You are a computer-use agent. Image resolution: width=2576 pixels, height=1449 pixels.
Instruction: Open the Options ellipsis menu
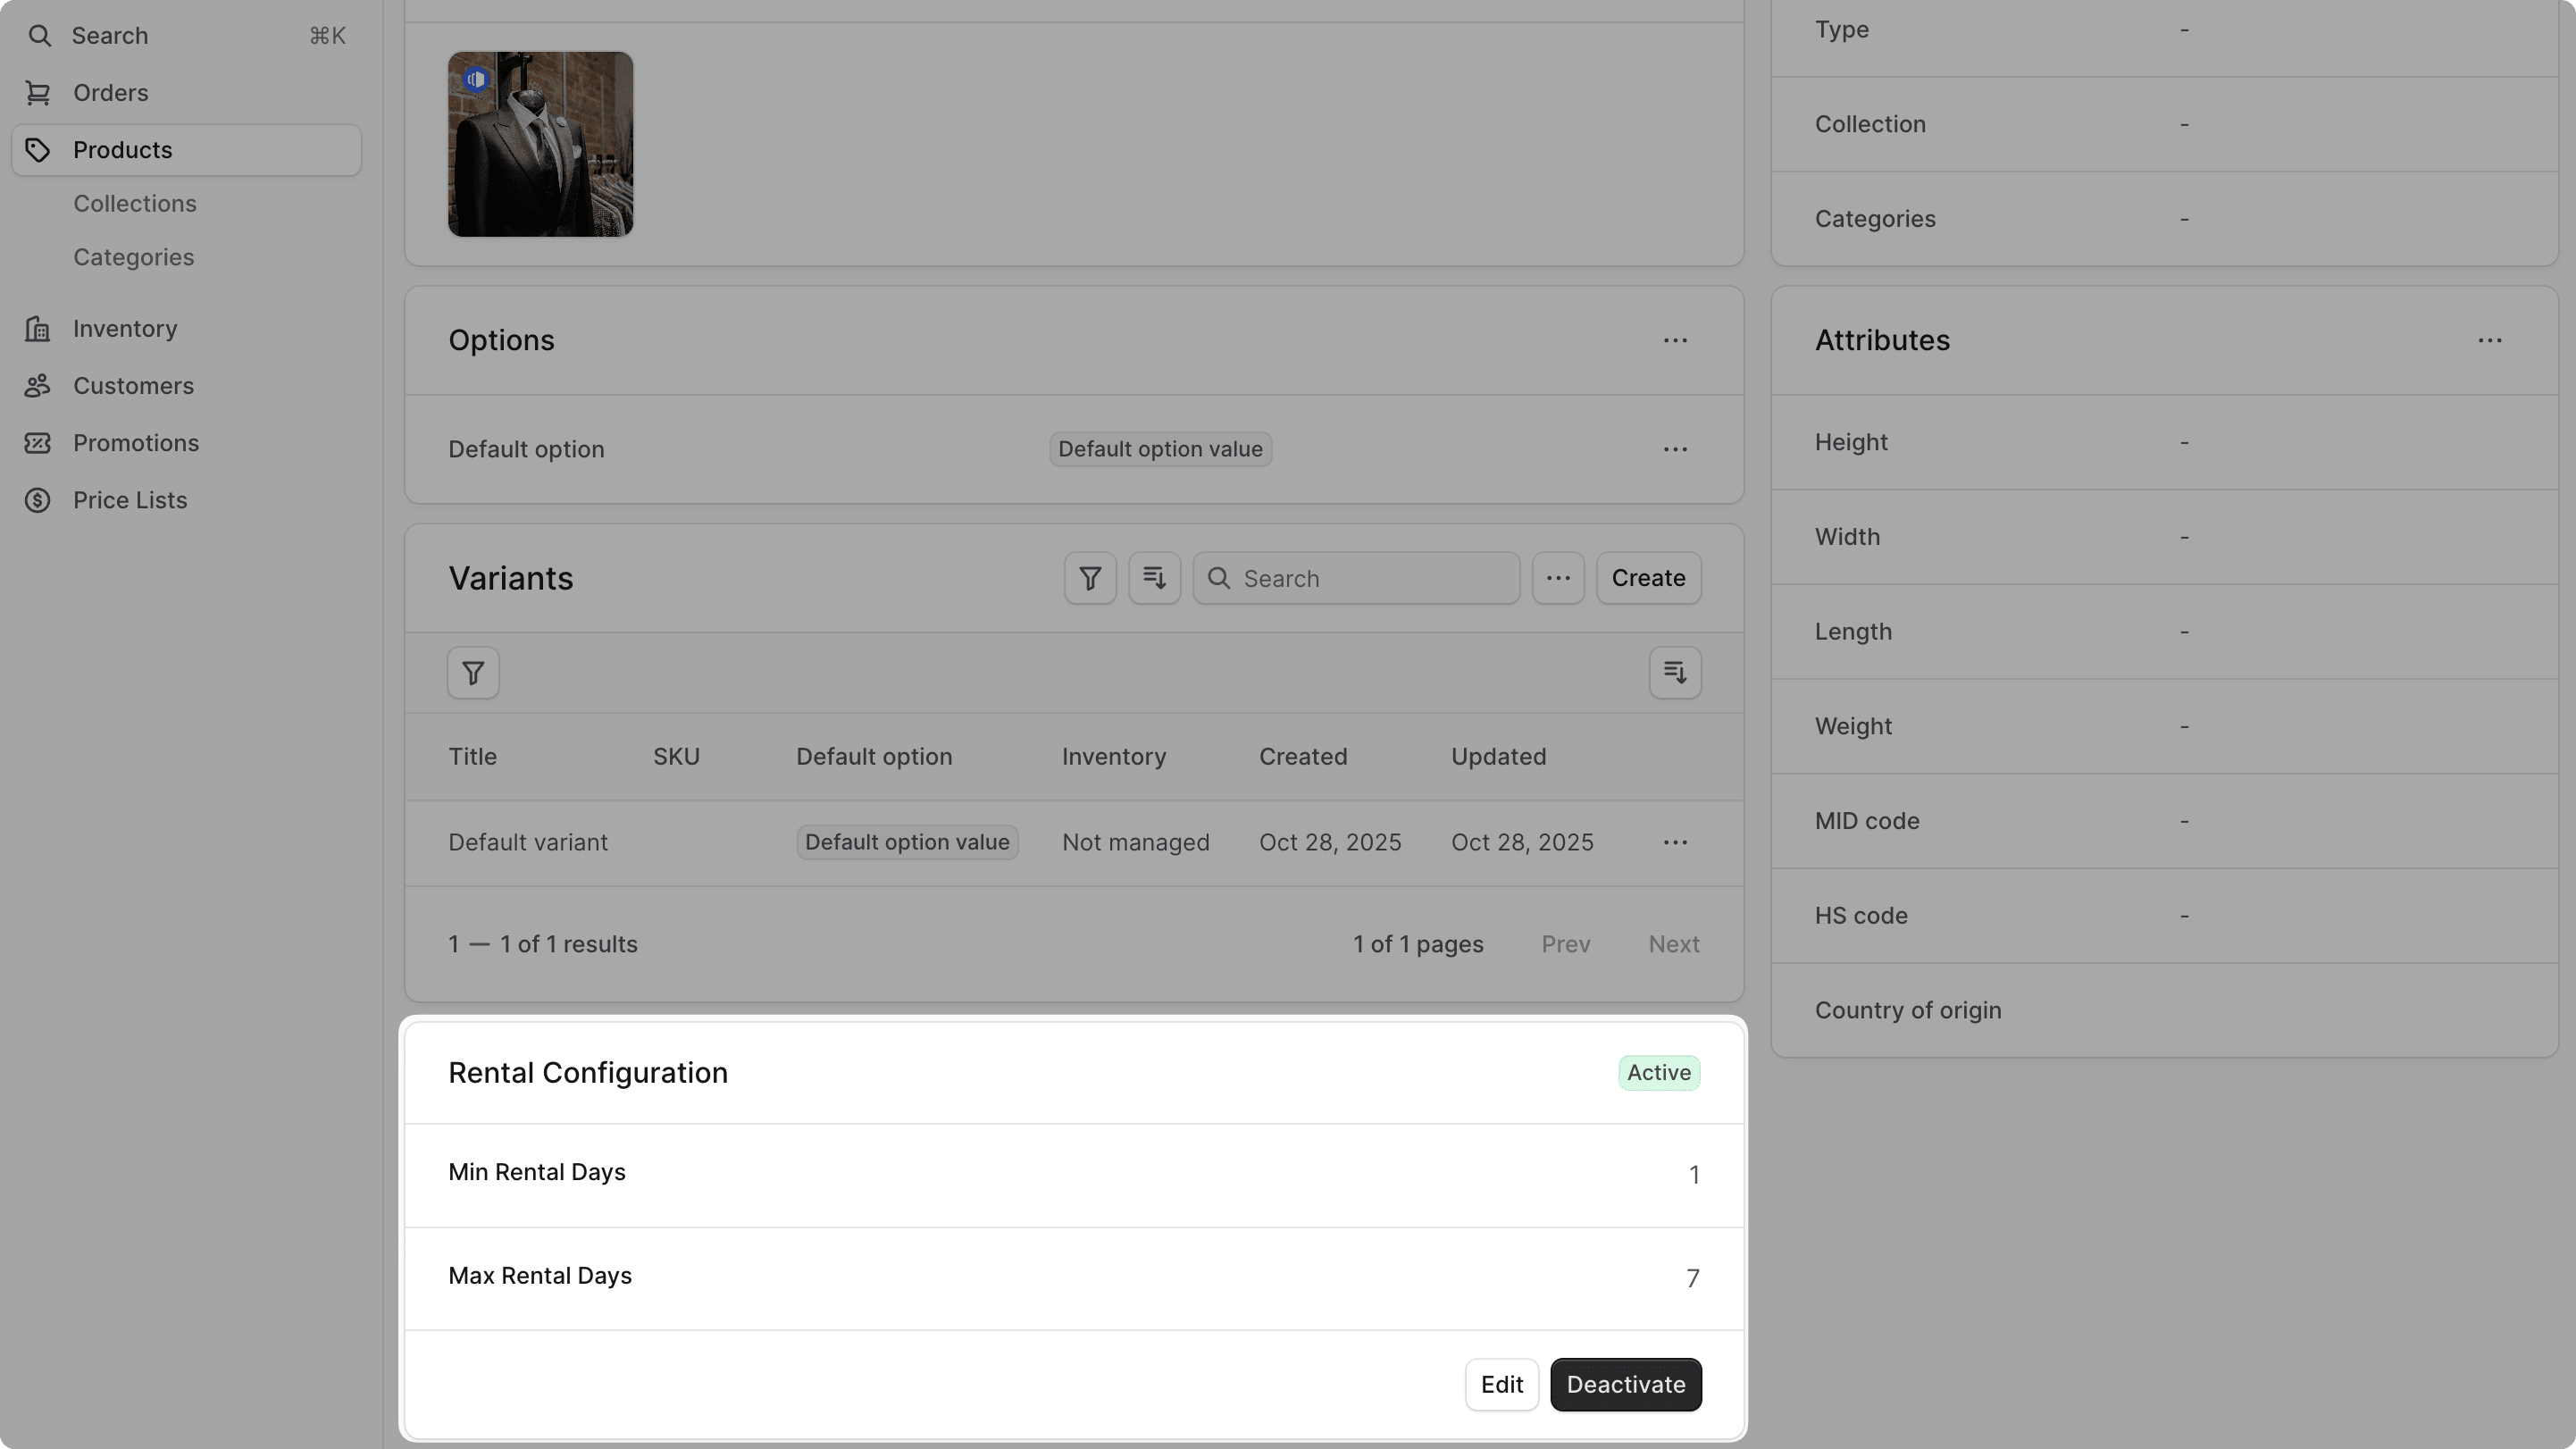1676,340
